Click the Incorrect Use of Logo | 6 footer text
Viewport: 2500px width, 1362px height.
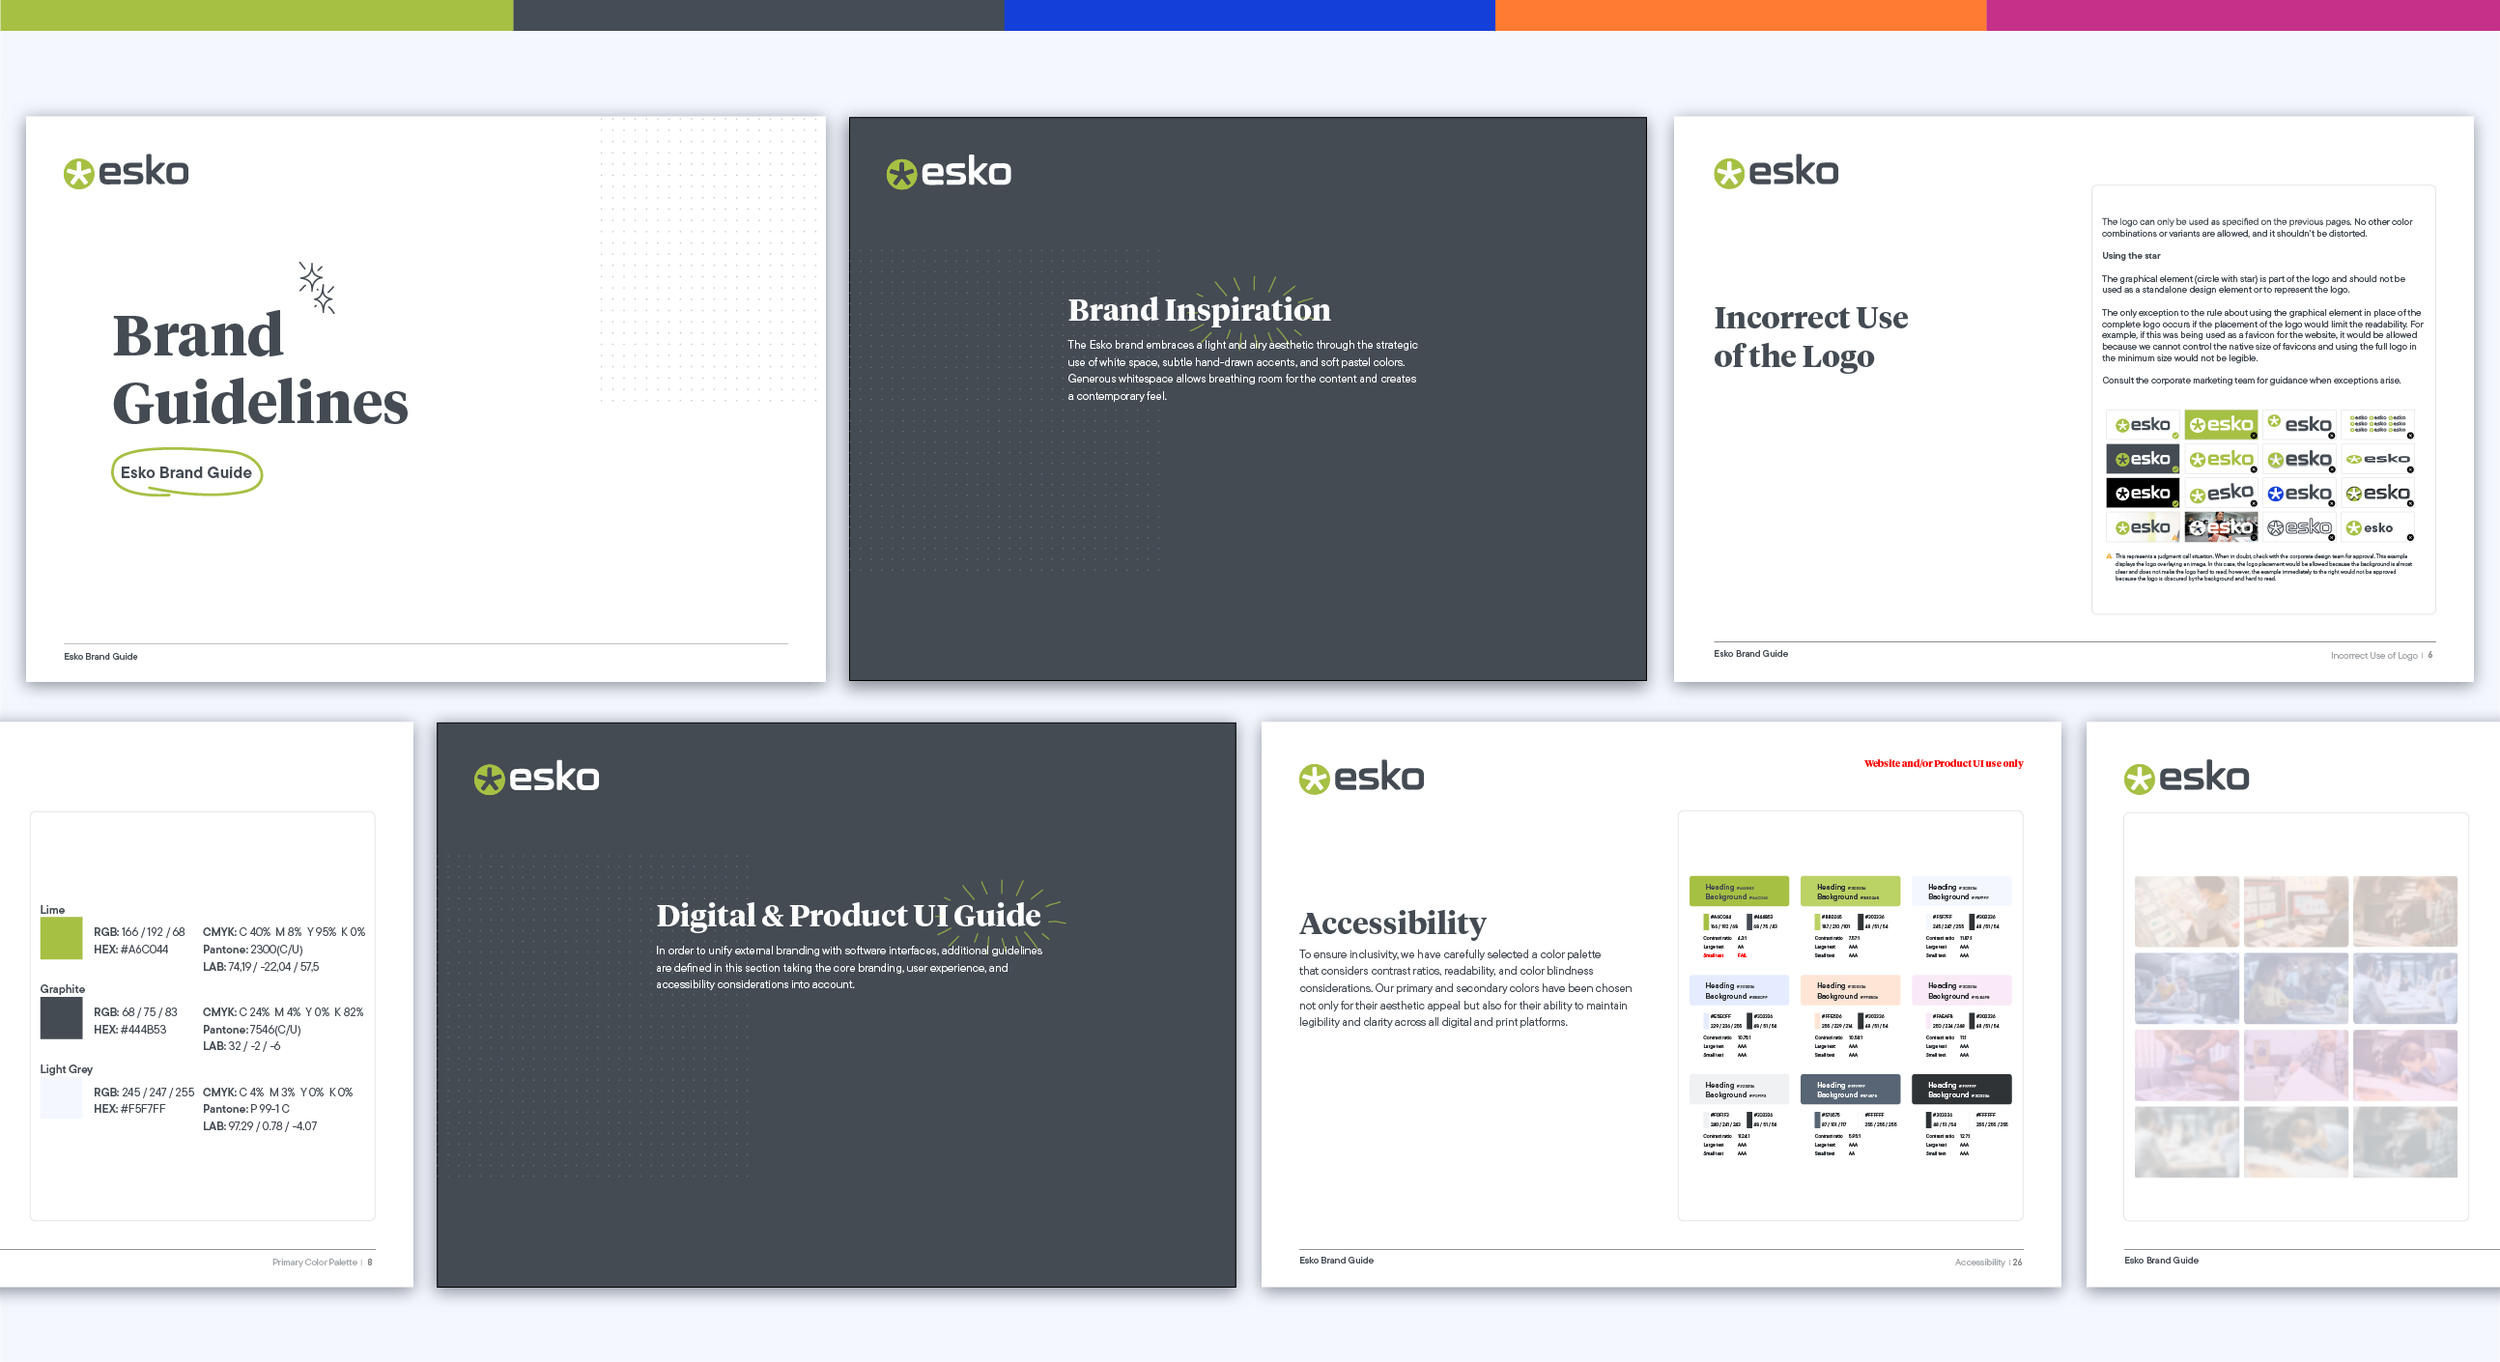tap(2381, 656)
